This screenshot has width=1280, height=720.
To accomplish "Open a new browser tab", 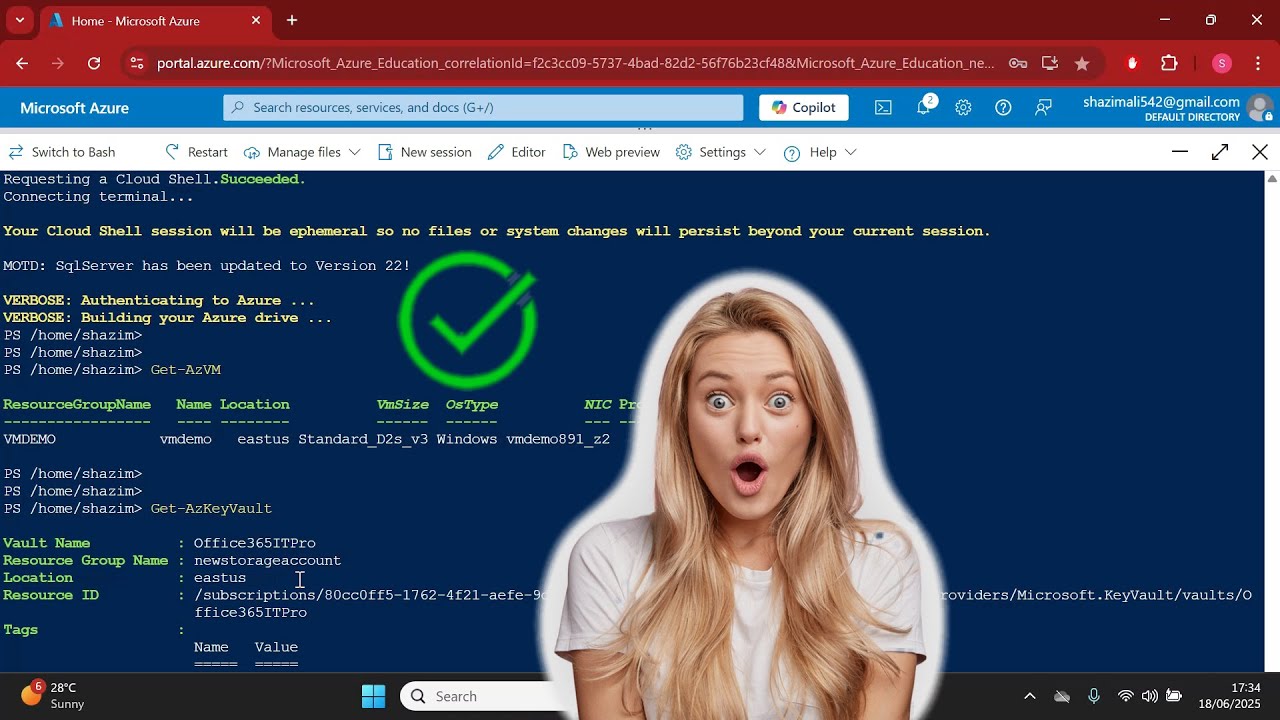I will (x=292, y=20).
